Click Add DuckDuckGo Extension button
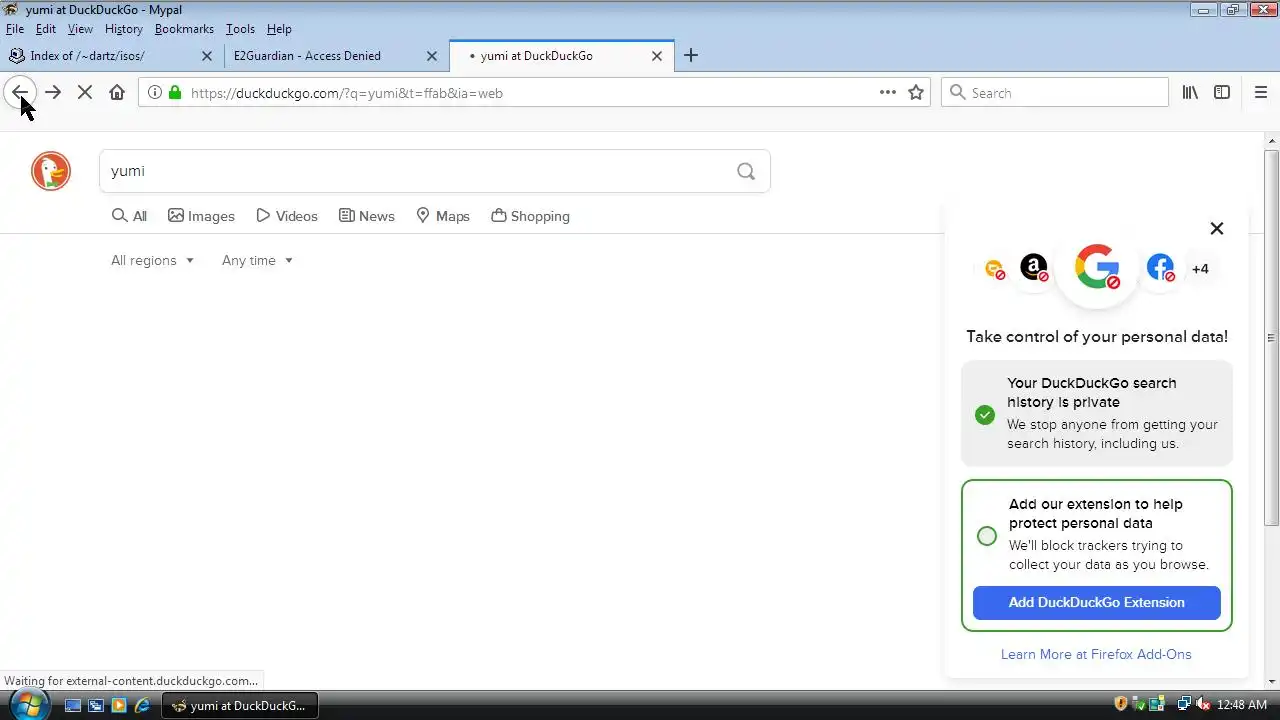 pos(1097,602)
